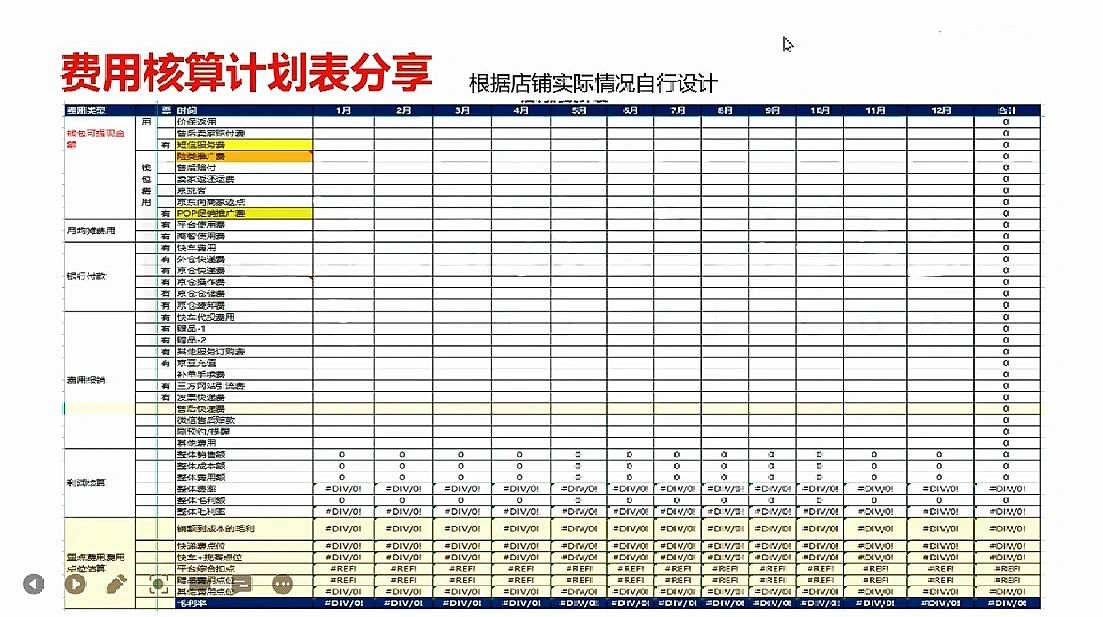Select the 合计 total column header
This screenshot has width=1103, height=617.
click(x=1007, y=110)
